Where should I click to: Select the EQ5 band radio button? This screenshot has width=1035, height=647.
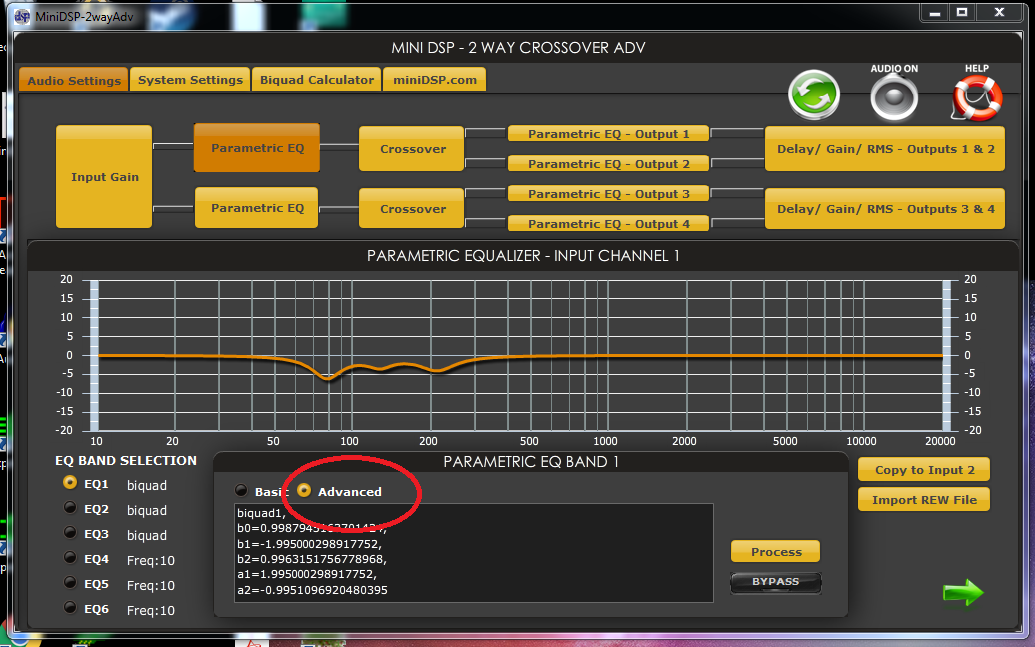click(x=70, y=582)
